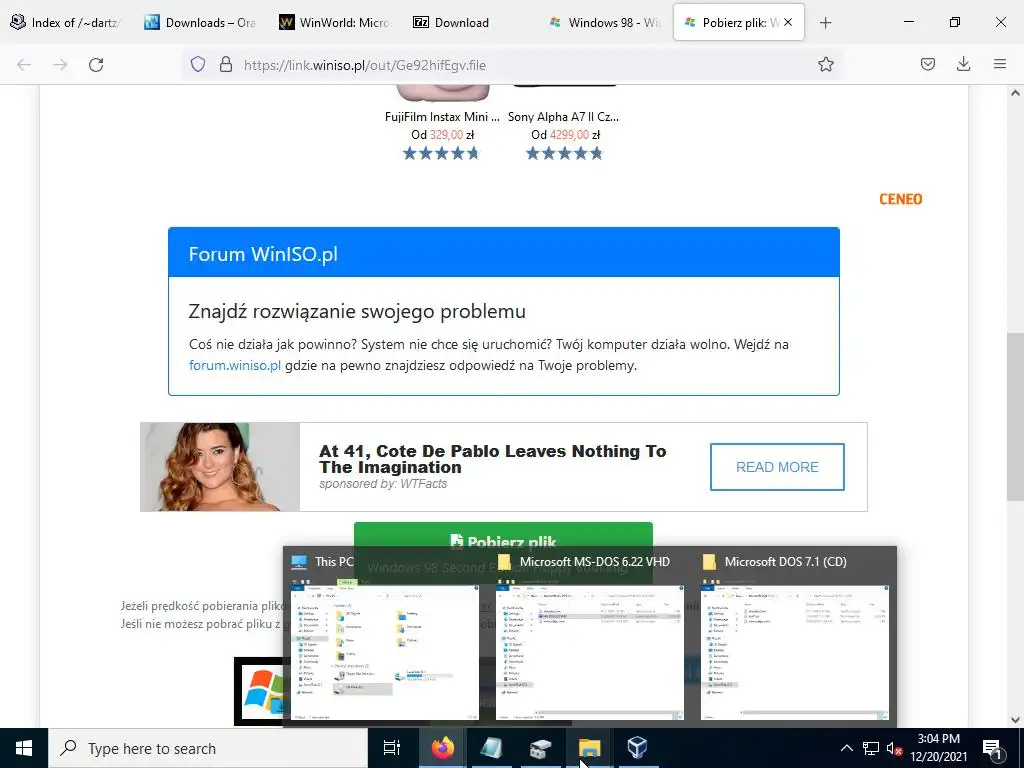The width and height of the screenshot is (1024, 768).
Task: Show site security padlock info
Action: click(x=226, y=64)
